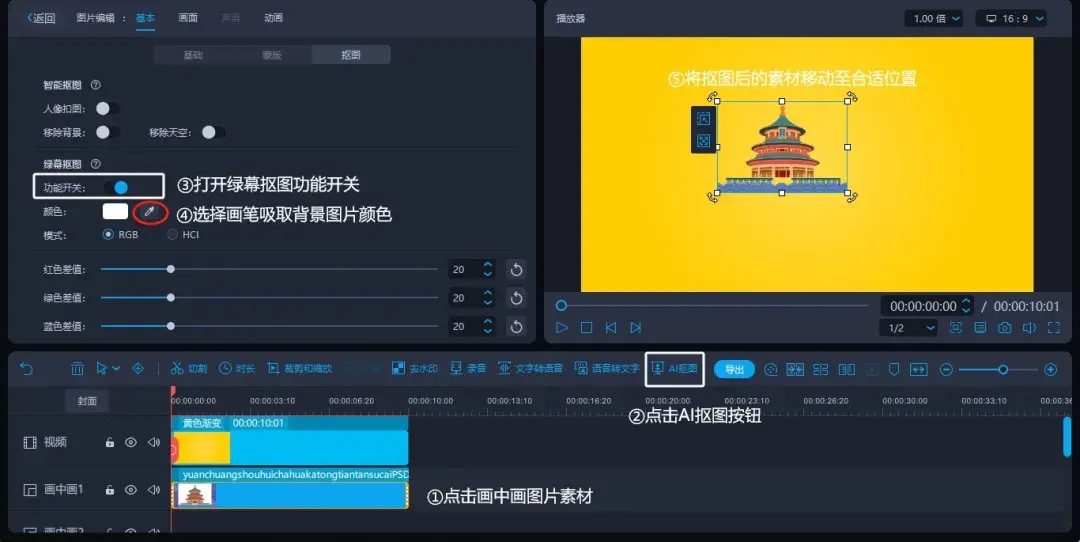Click the keyframe diamond icon
The height and width of the screenshot is (542, 1080).
click(138, 368)
